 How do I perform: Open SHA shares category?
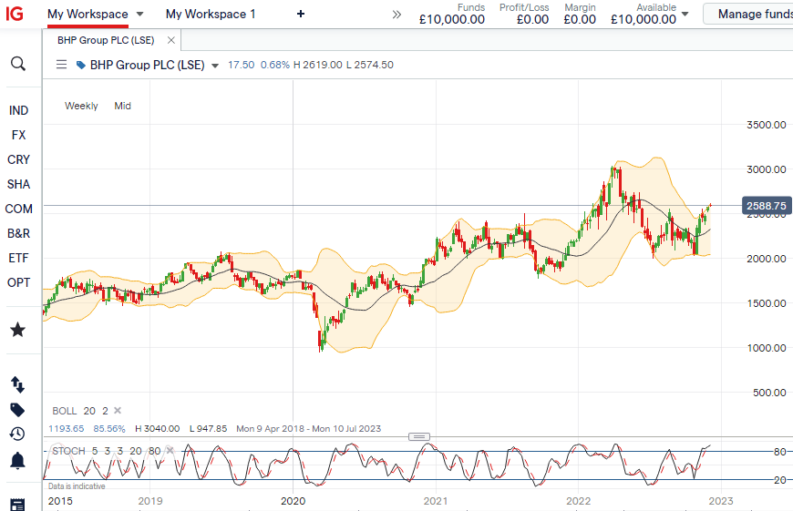[18, 184]
